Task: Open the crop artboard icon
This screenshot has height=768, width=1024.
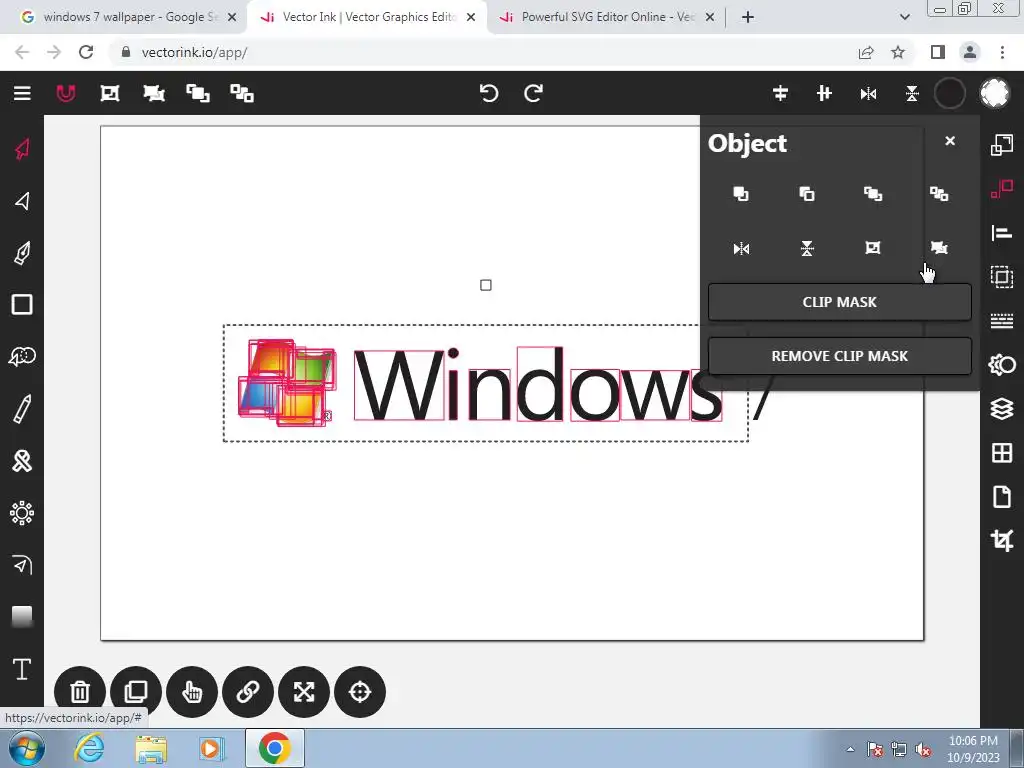Action: point(1002,541)
